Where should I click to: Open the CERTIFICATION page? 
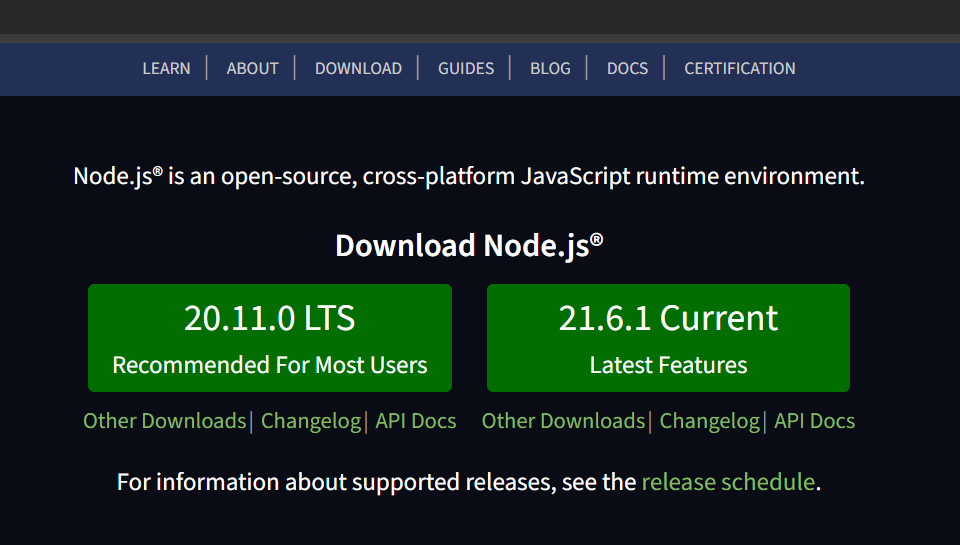click(740, 68)
